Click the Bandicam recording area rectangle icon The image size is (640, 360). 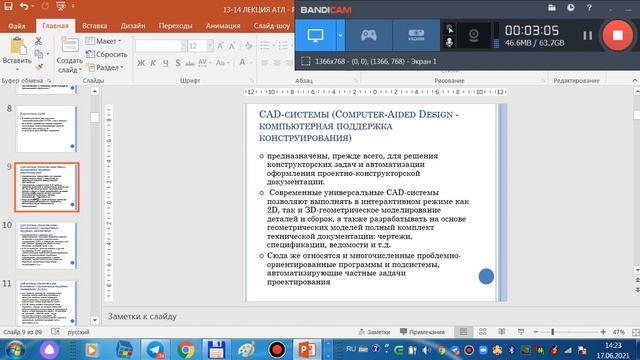tap(305, 61)
